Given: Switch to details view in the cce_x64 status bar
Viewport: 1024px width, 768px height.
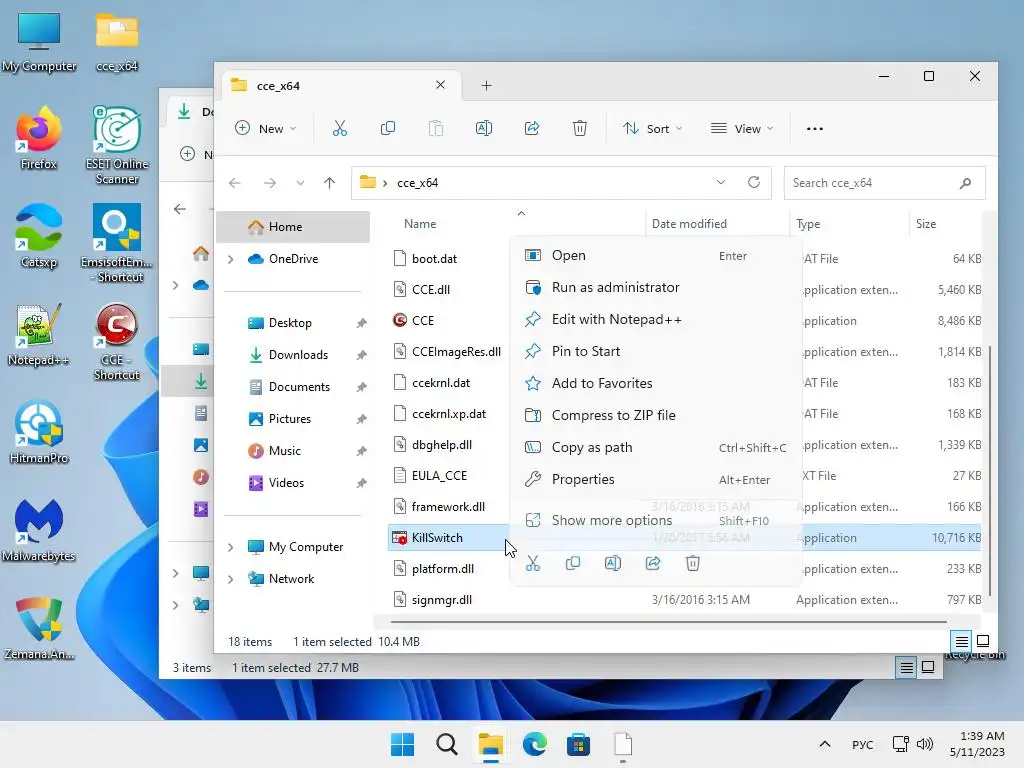Looking at the screenshot, I should click(962, 641).
